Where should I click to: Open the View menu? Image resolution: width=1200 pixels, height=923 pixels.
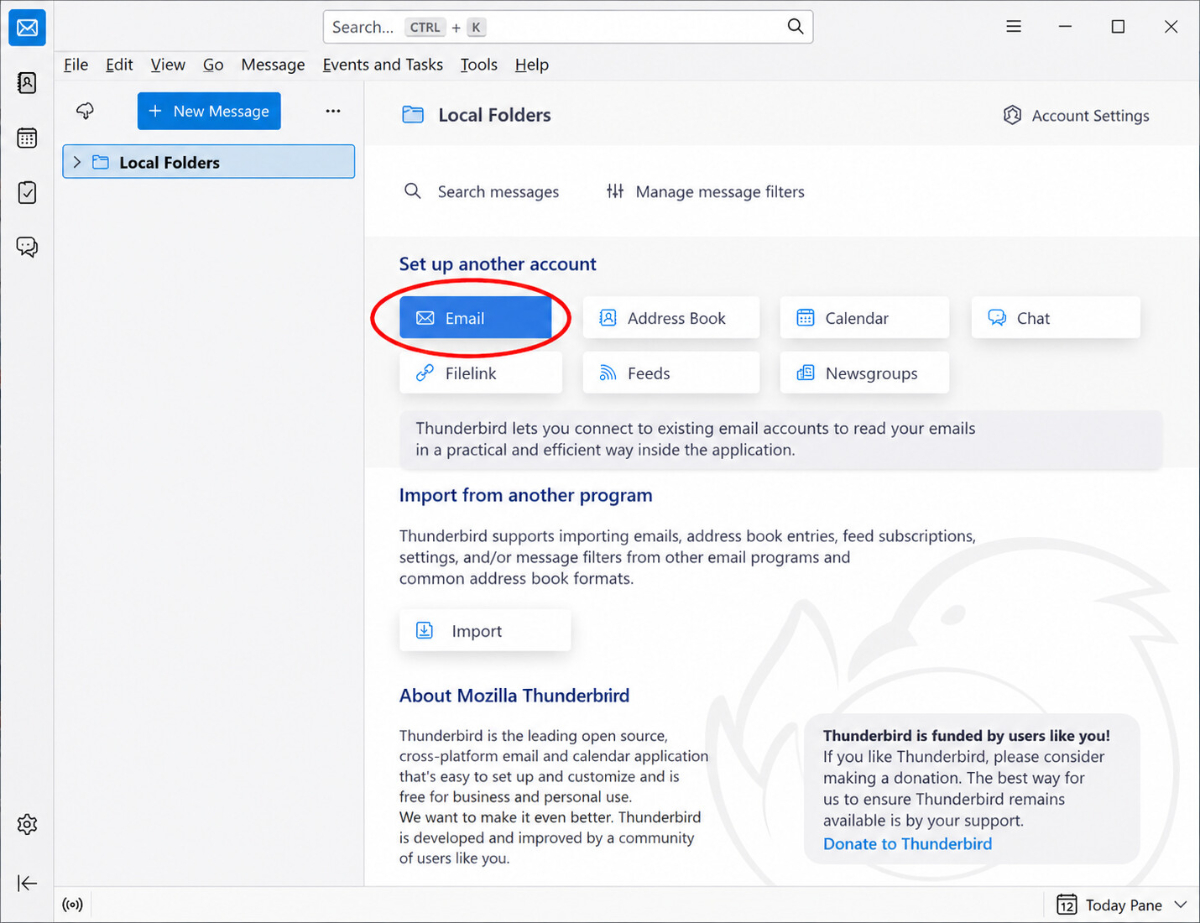click(168, 64)
